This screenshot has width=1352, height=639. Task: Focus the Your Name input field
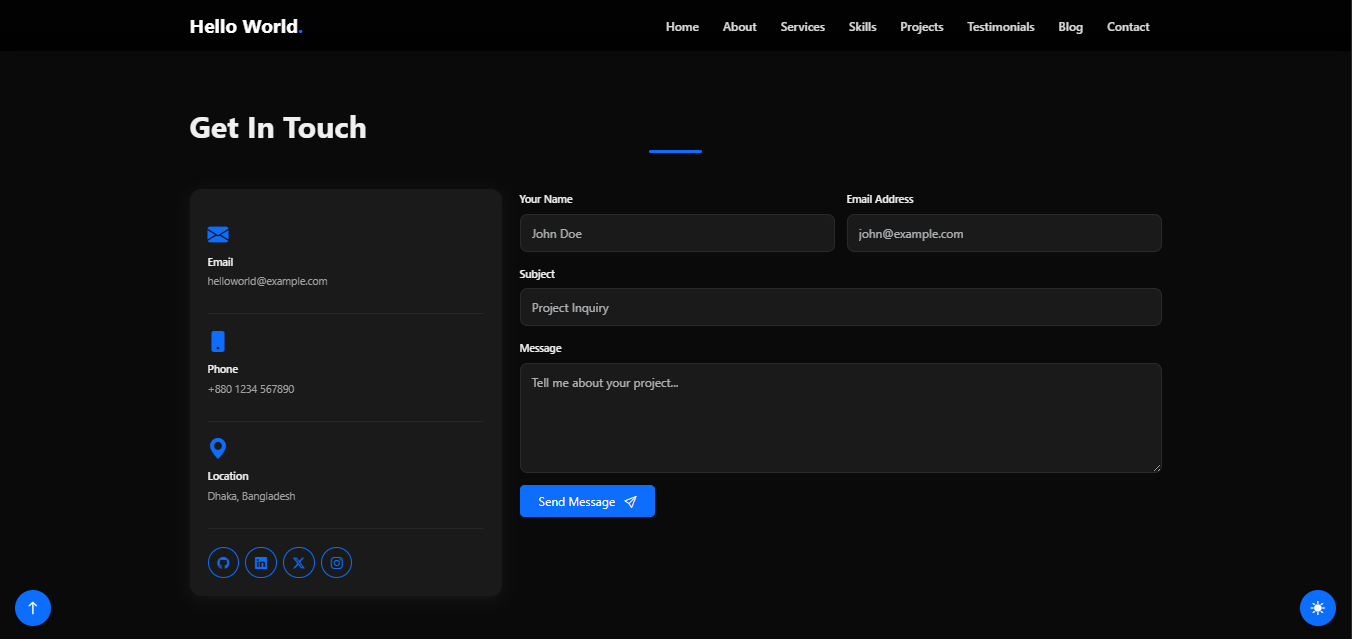(677, 233)
